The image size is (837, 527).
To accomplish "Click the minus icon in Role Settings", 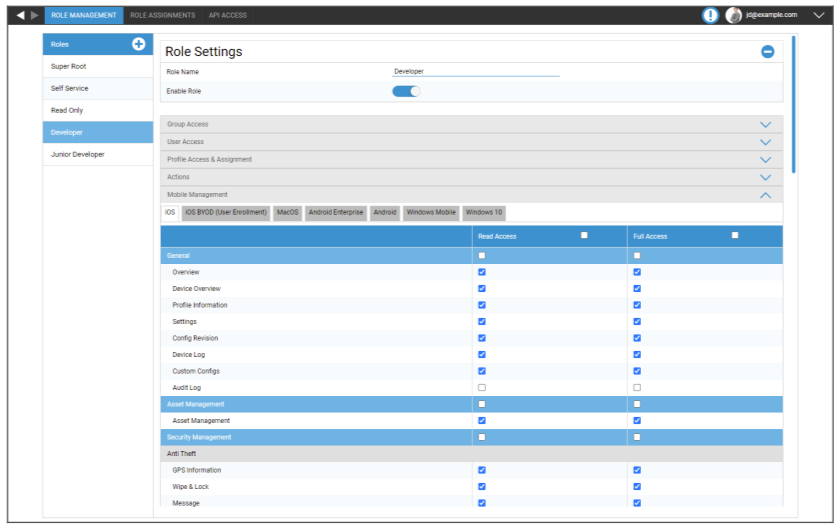I will pyautogui.click(x=767, y=52).
